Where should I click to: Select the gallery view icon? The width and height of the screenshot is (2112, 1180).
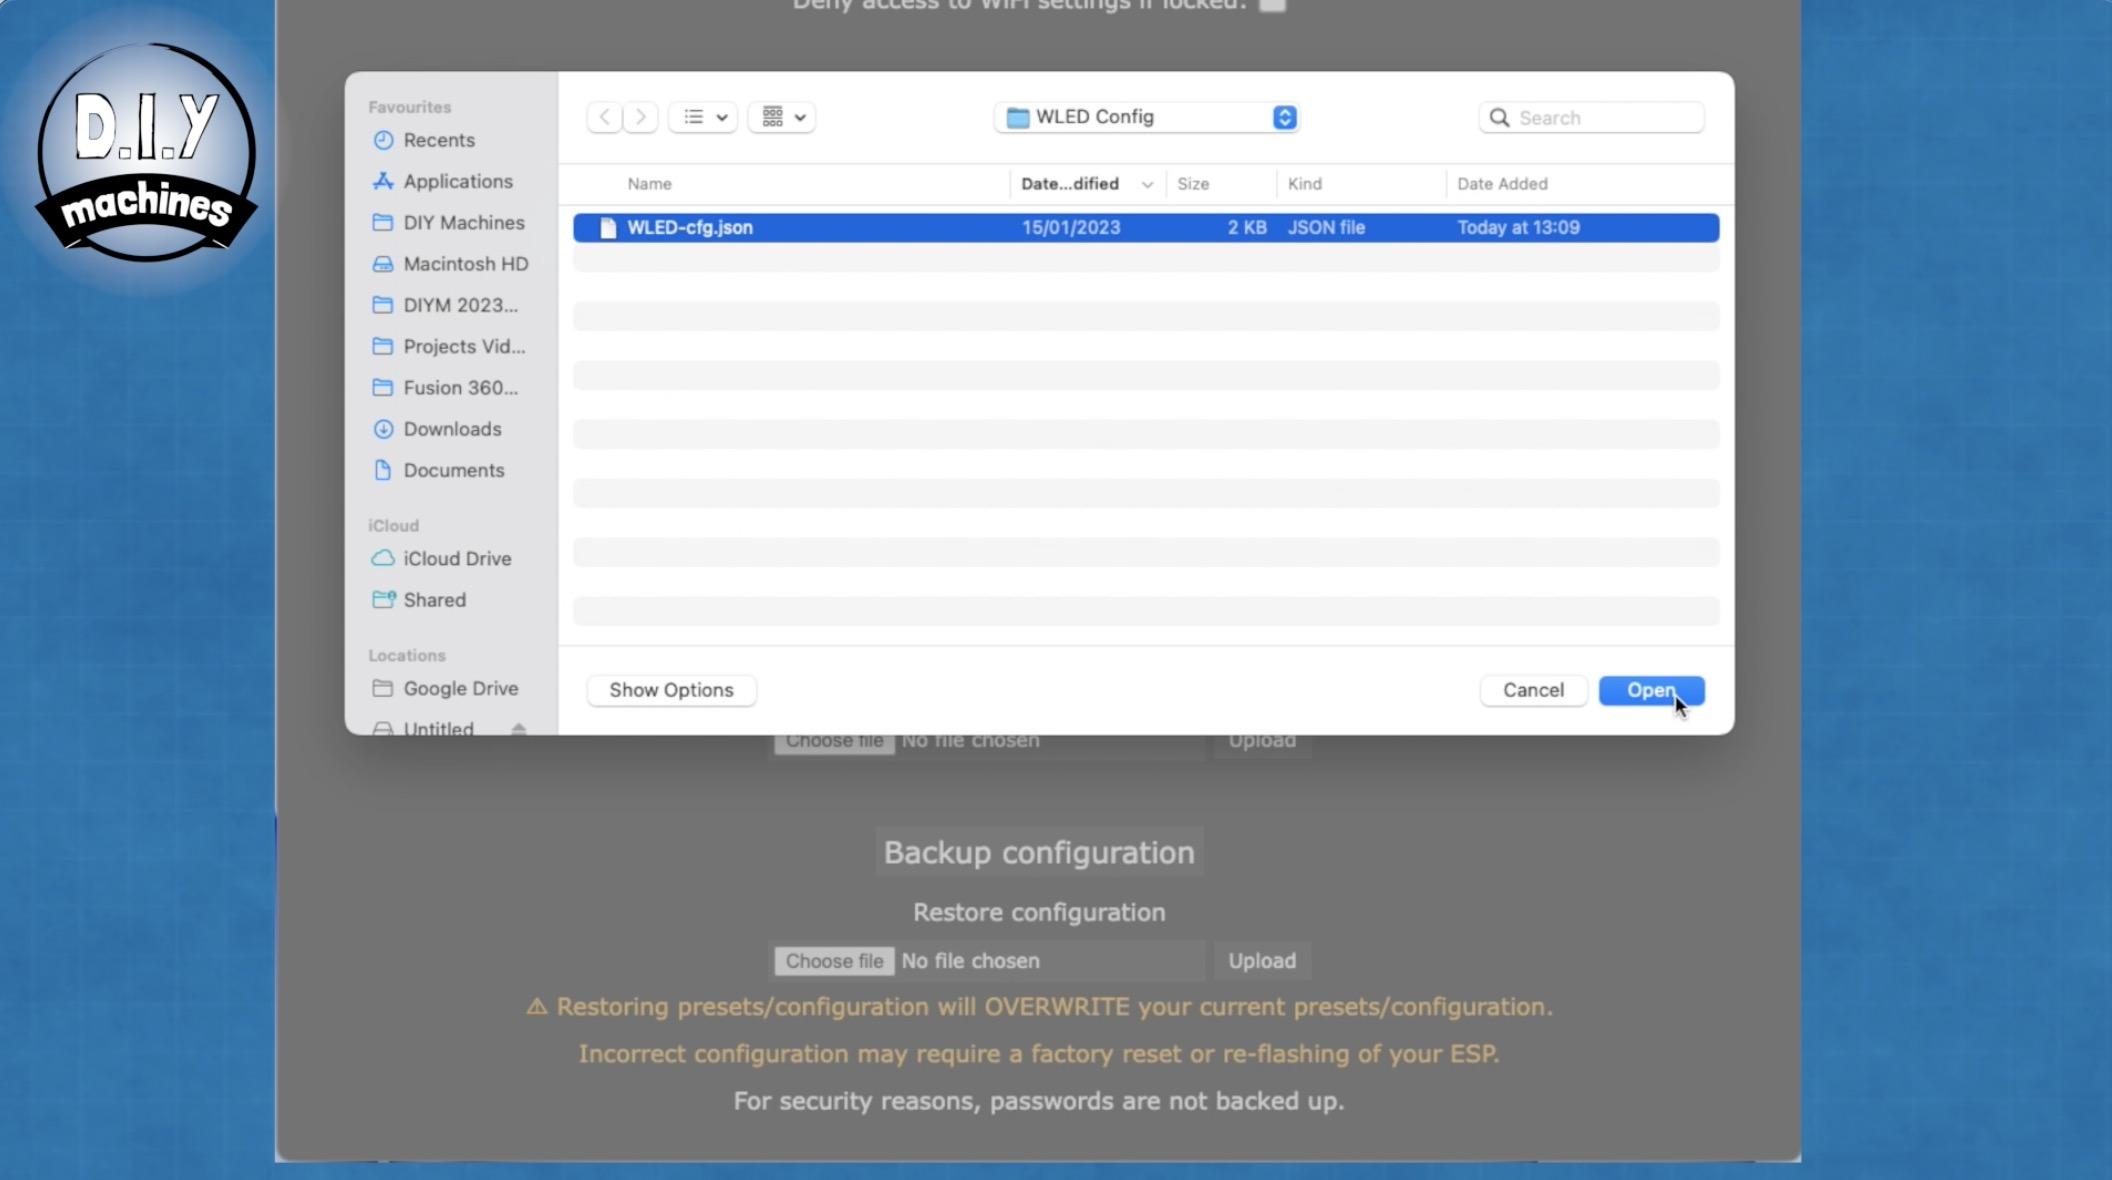[772, 116]
